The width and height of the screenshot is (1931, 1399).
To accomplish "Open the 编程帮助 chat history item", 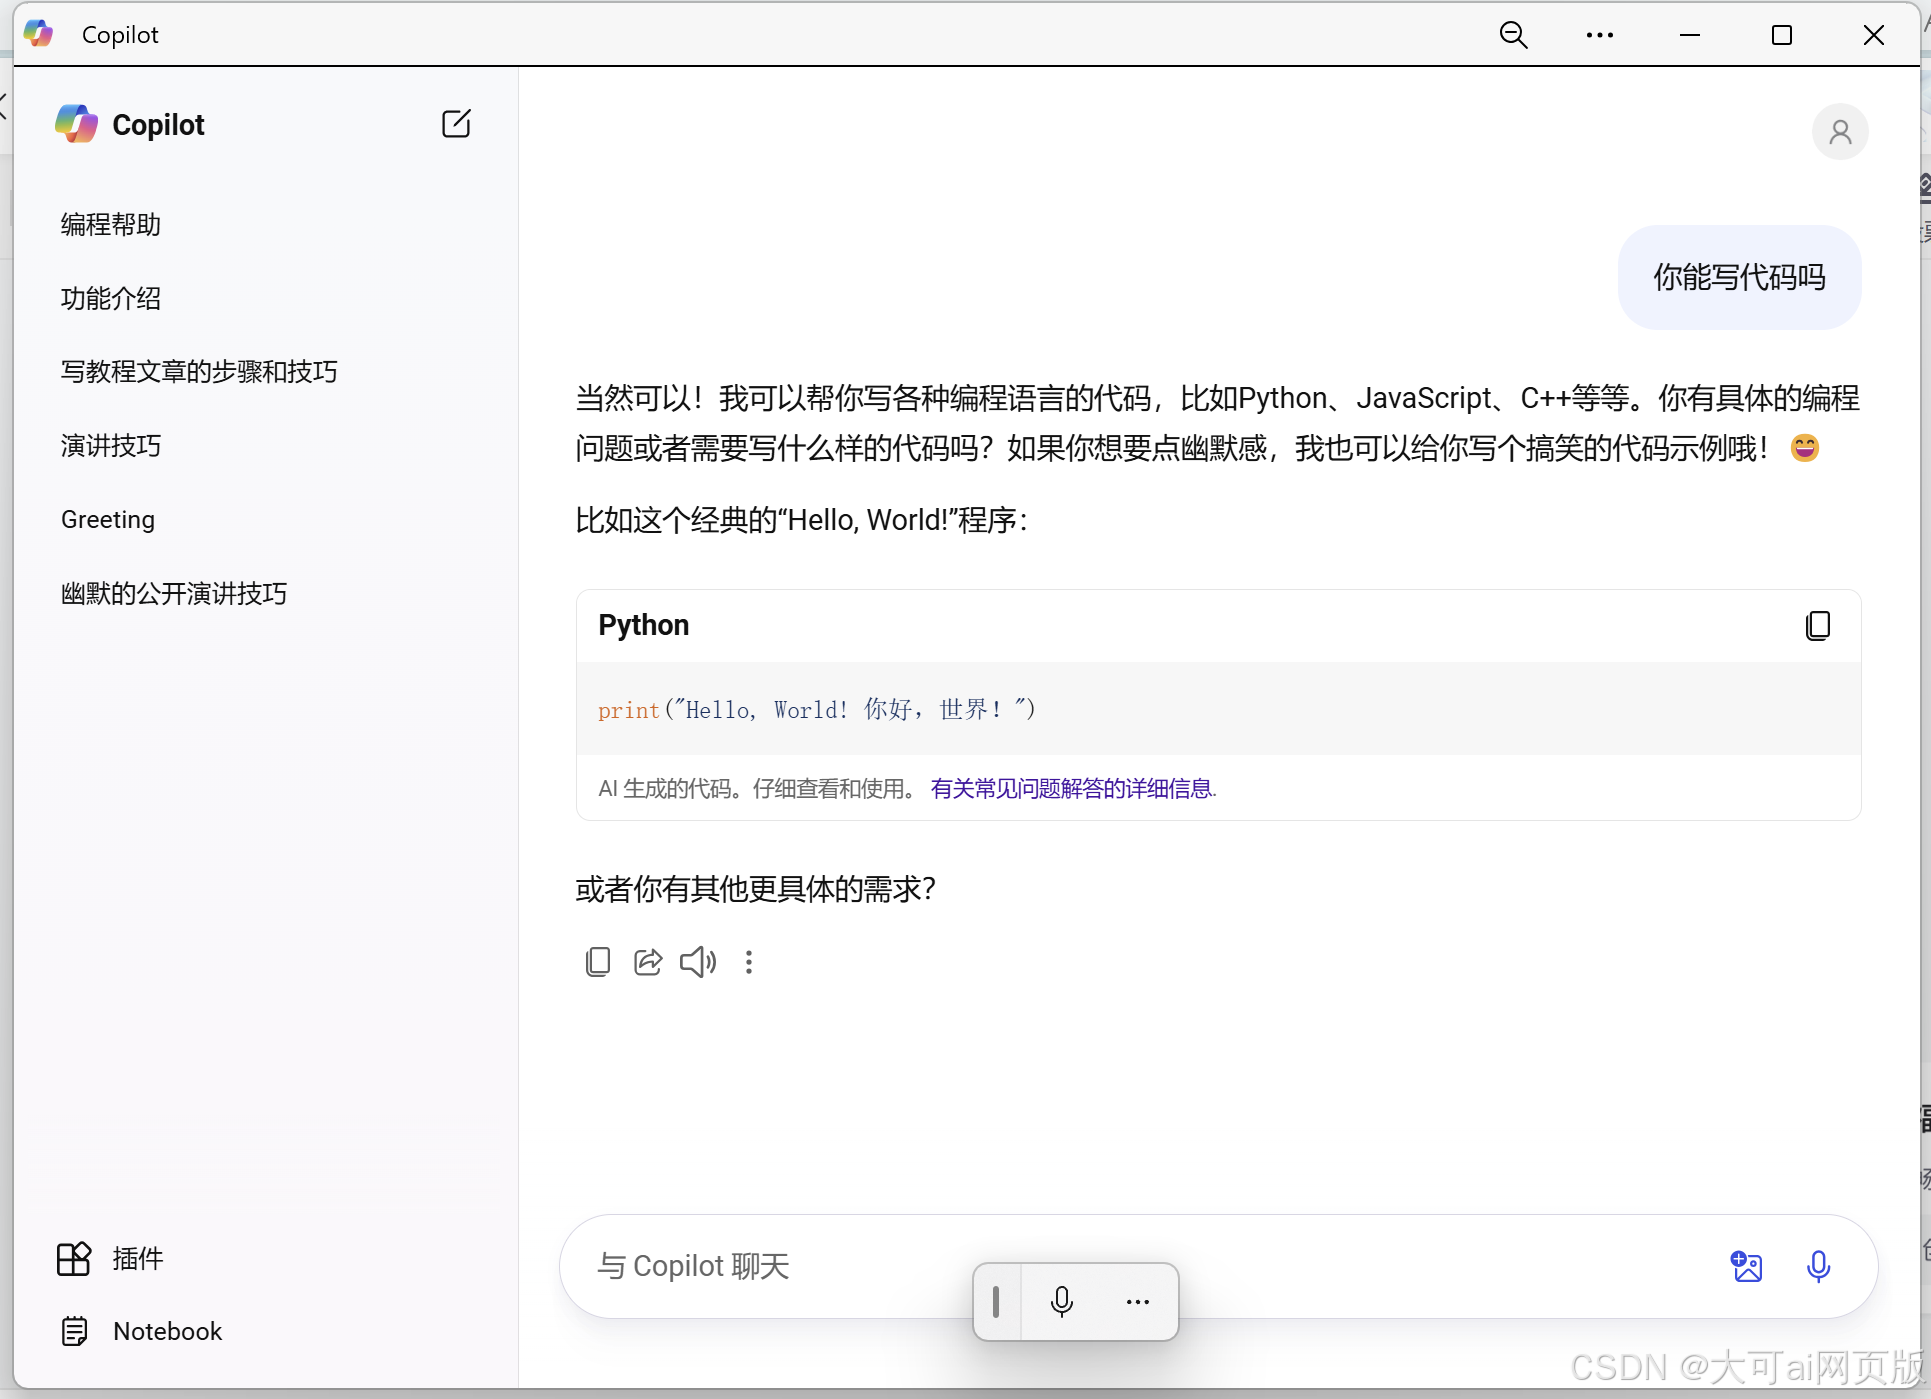I will click(111, 225).
